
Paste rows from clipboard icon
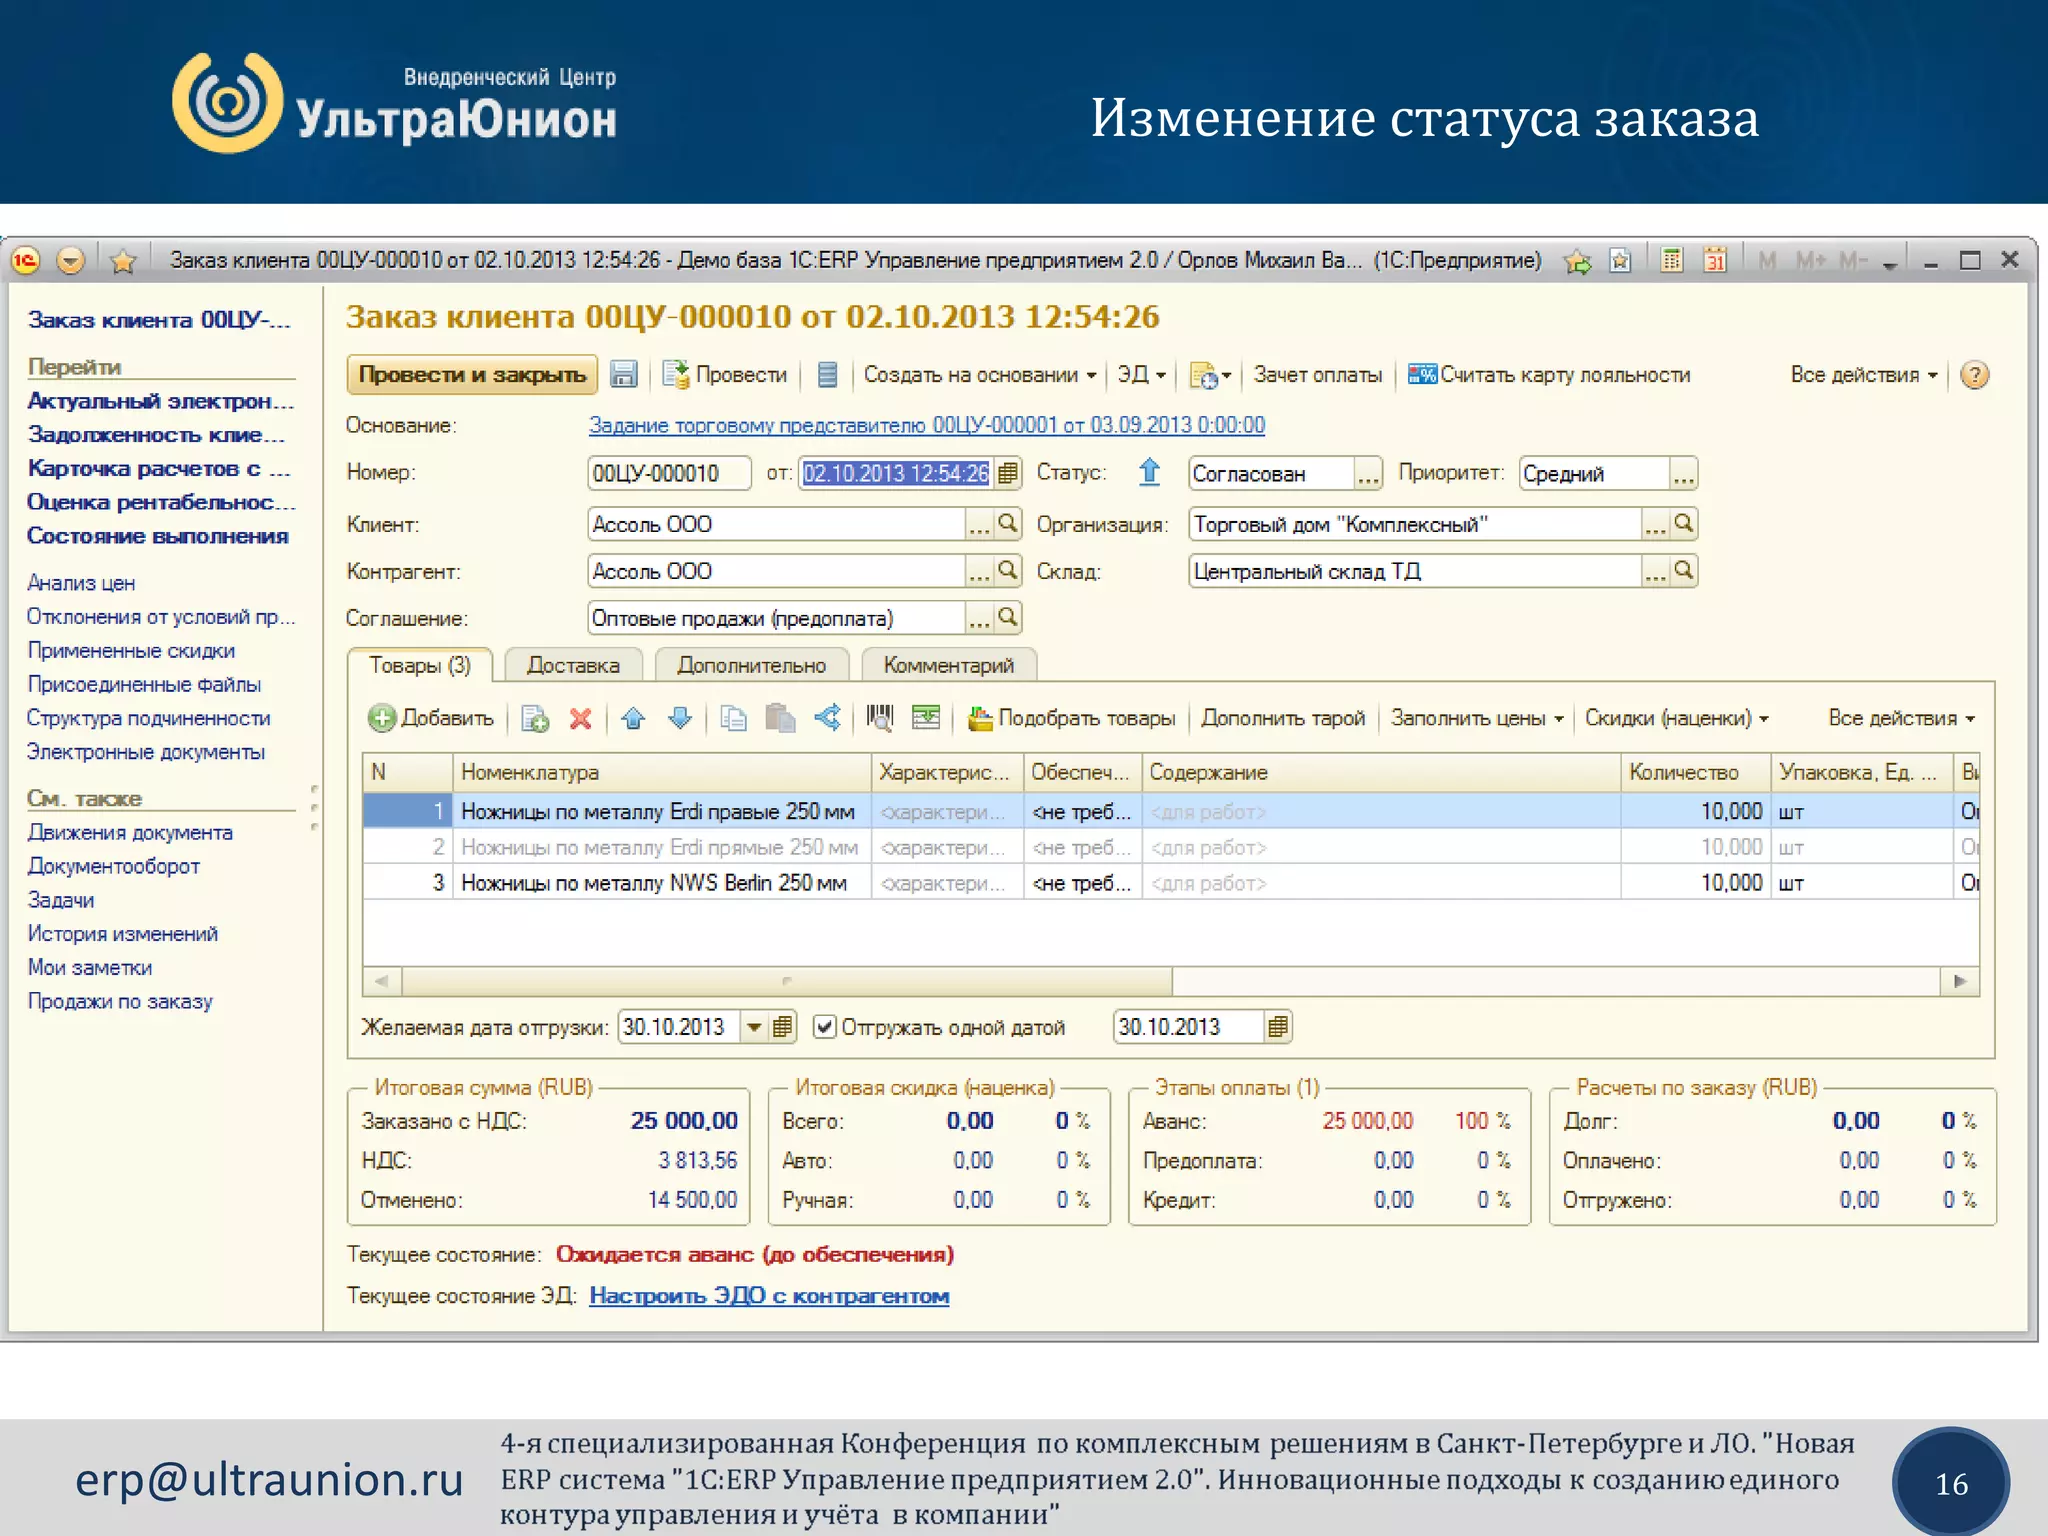[x=780, y=718]
